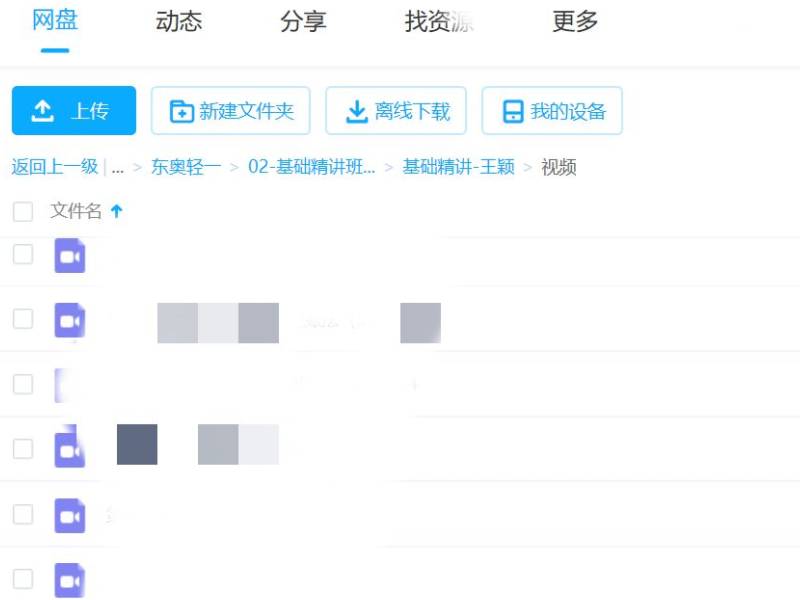Click 返回上一级 to go up a level
800x600 pixels.
tap(50, 167)
